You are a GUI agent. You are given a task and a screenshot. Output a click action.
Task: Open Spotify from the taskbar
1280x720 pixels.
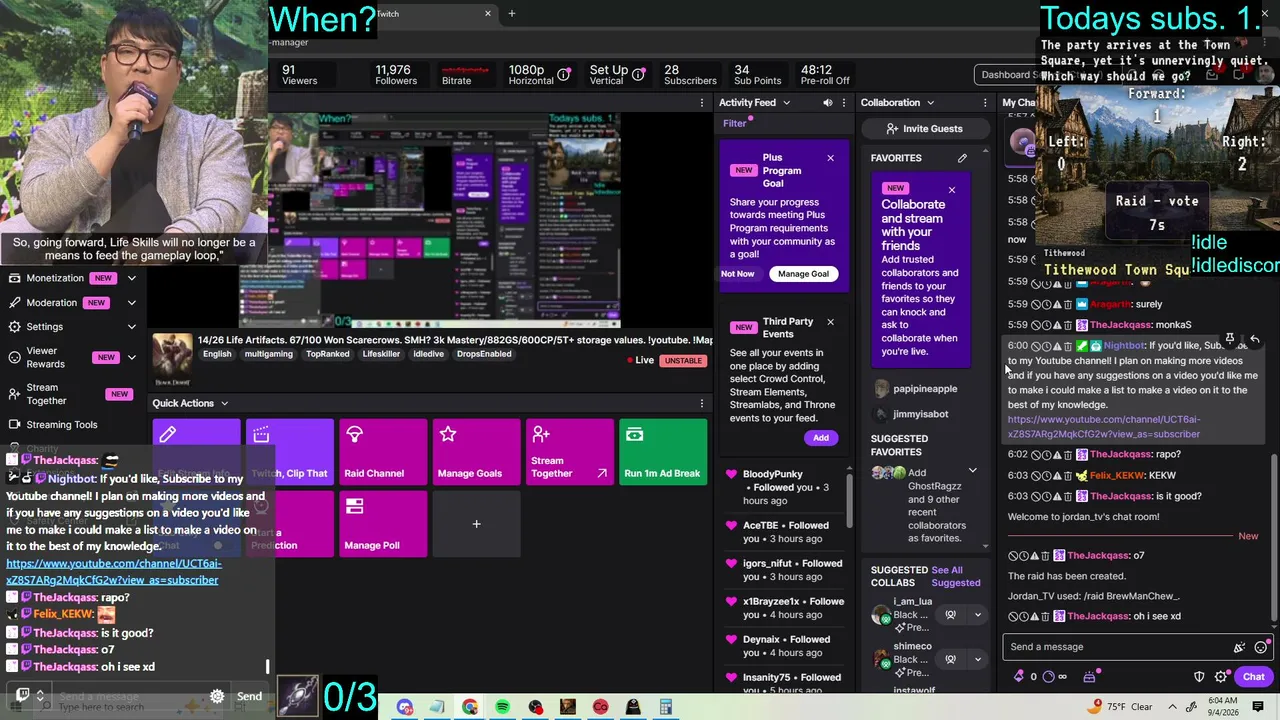(x=503, y=707)
